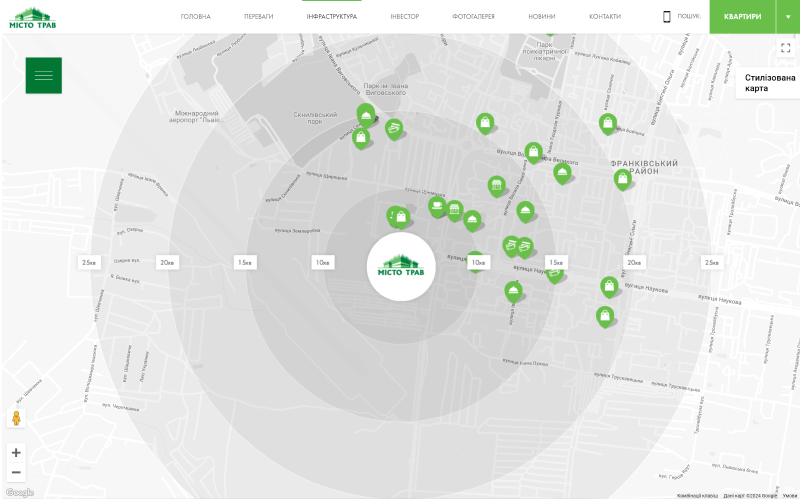Viewport: 800px width, 500px height.
Task: Click the Парк ім. Івана Виговського label
Action: [386, 89]
